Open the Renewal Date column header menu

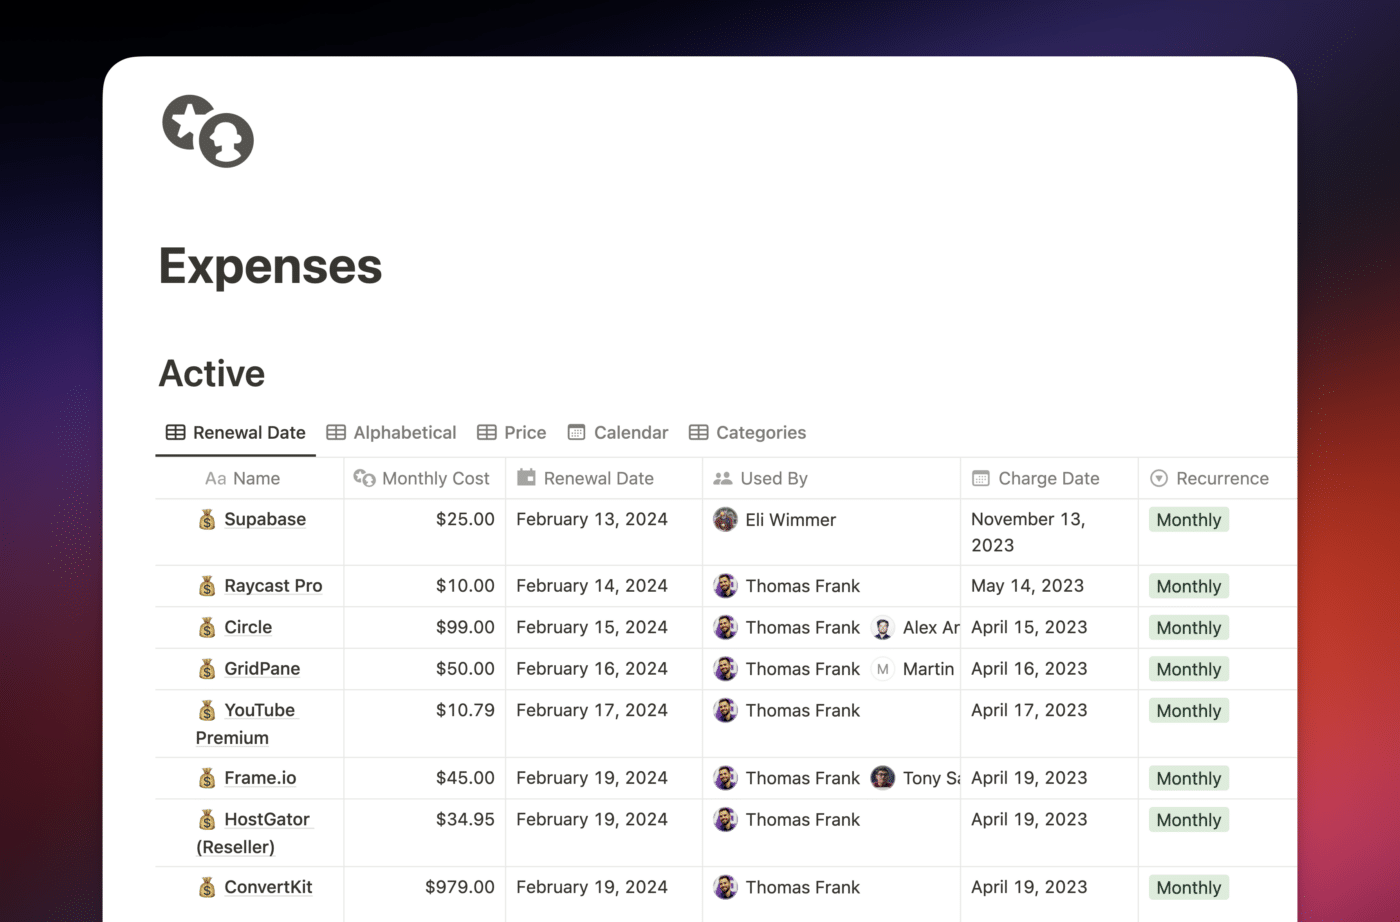tap(526, 478)
